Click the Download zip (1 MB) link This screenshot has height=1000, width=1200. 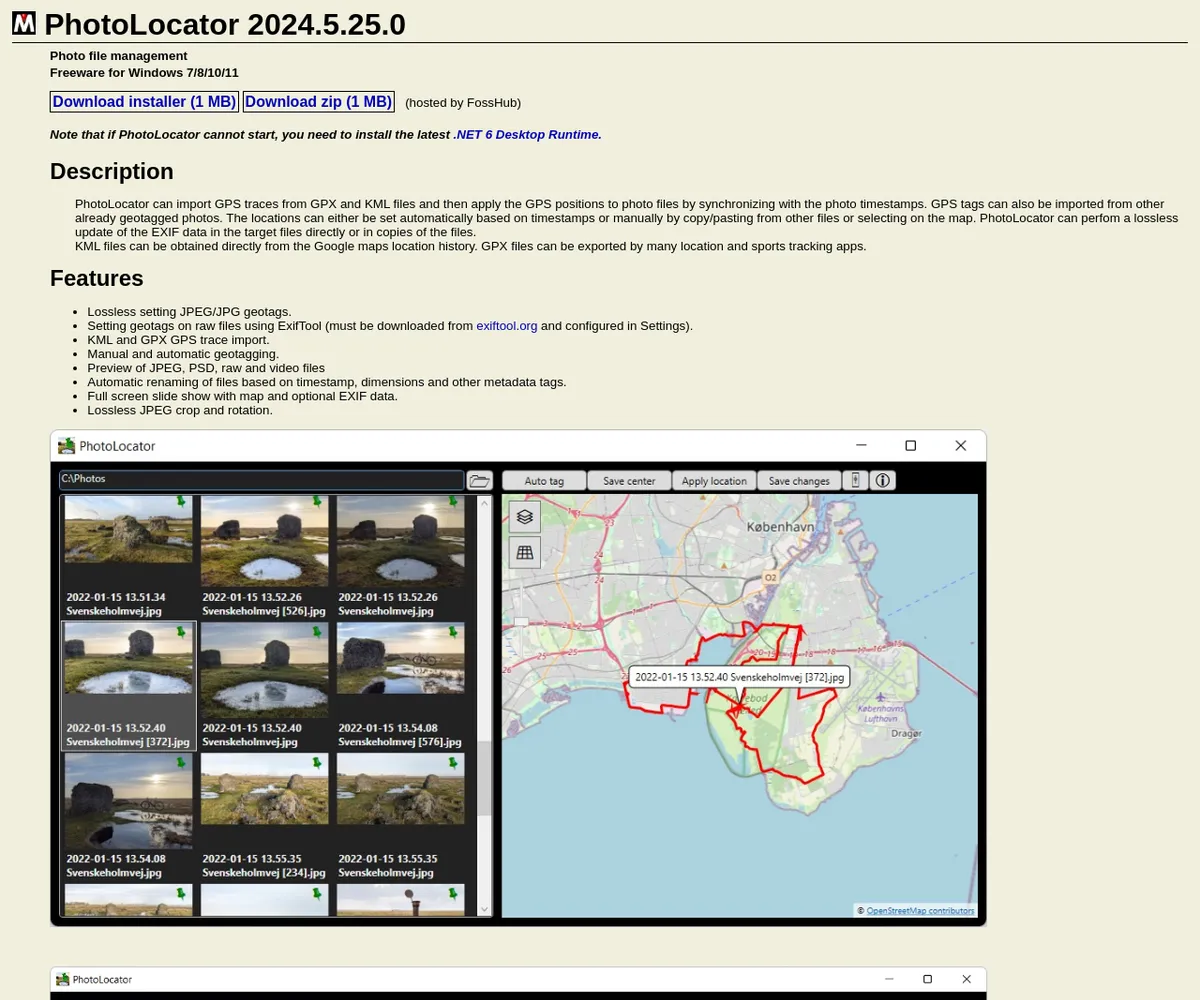pos(318,102)
